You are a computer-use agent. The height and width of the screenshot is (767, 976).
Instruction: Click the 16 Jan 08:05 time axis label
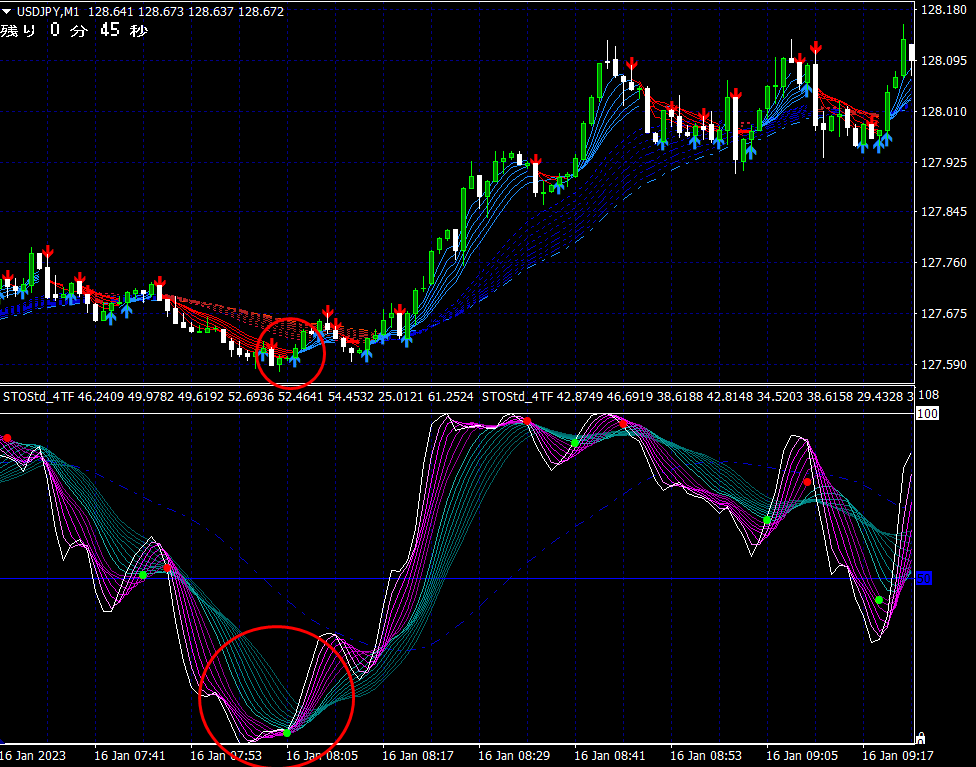click(x=322, y=756)
